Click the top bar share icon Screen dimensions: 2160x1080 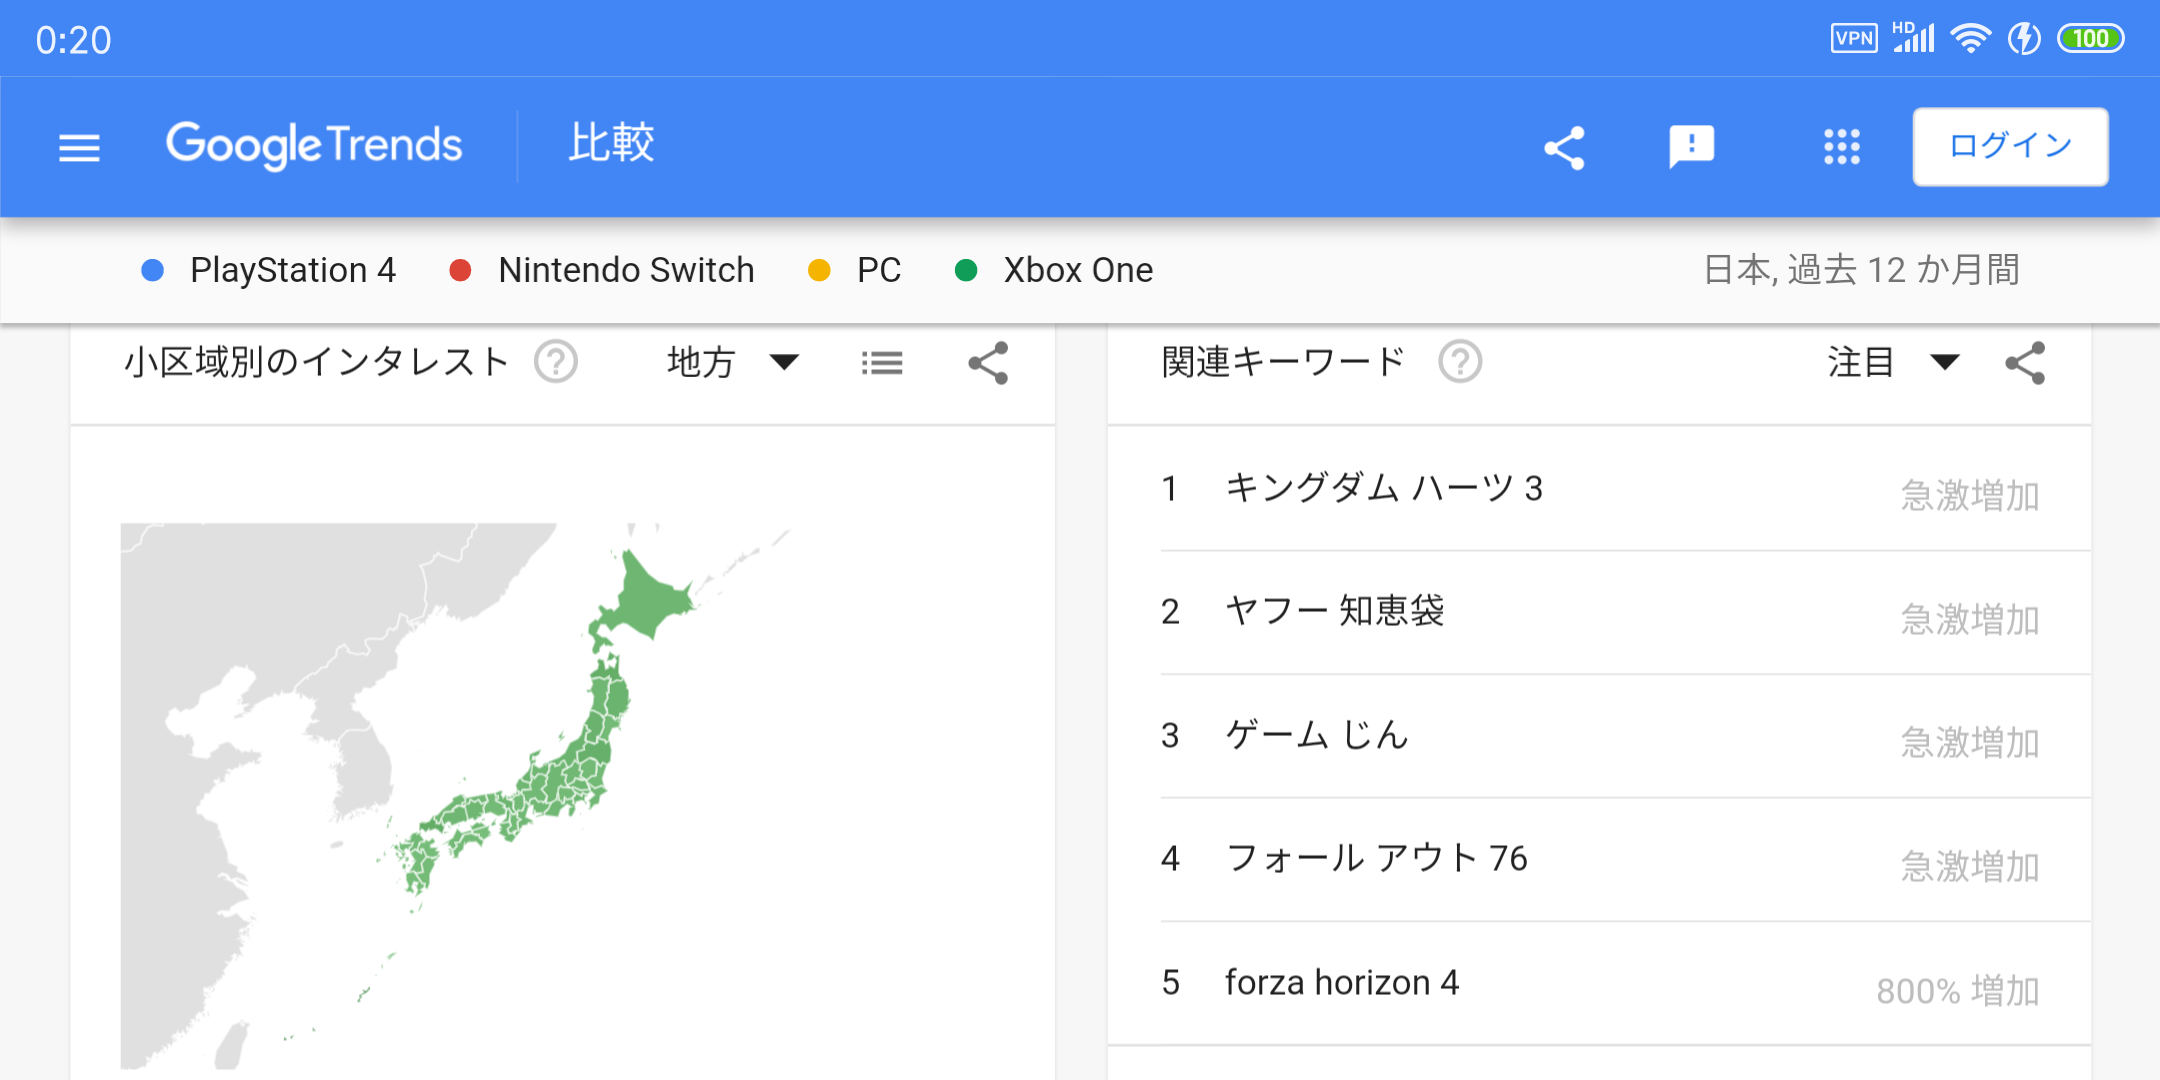pos(1565,148)
